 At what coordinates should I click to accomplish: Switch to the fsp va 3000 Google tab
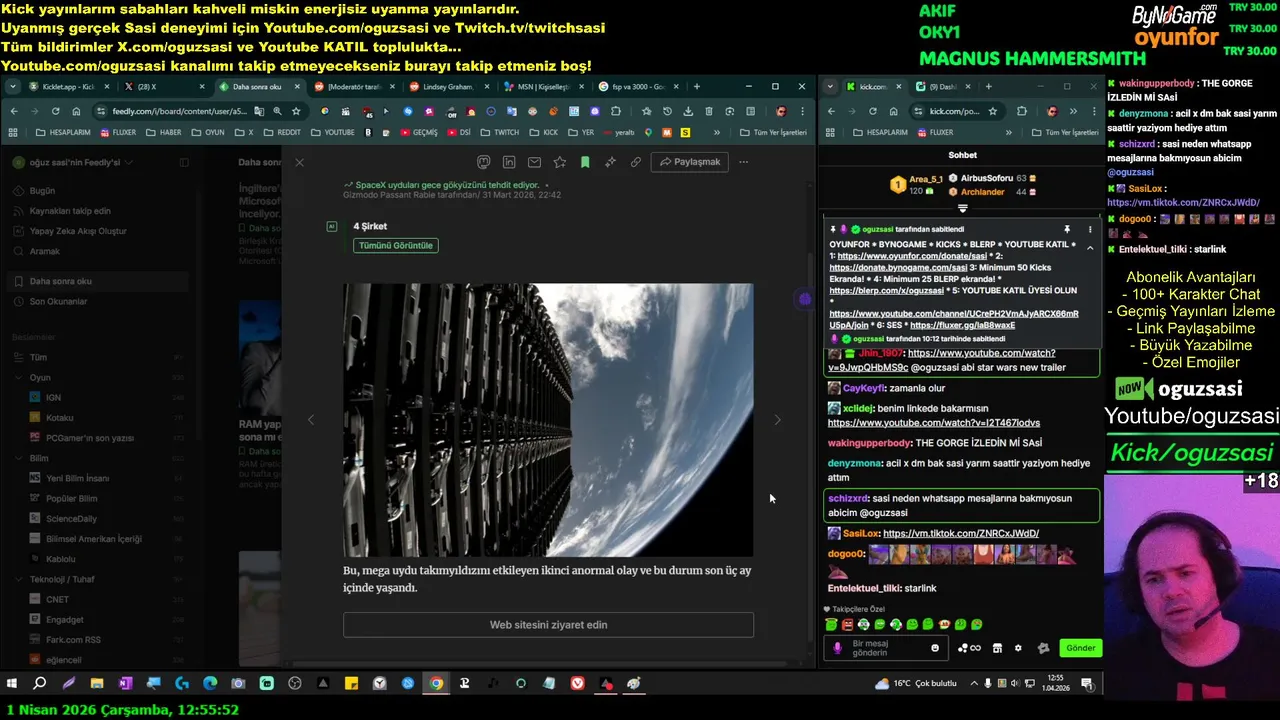638,87
